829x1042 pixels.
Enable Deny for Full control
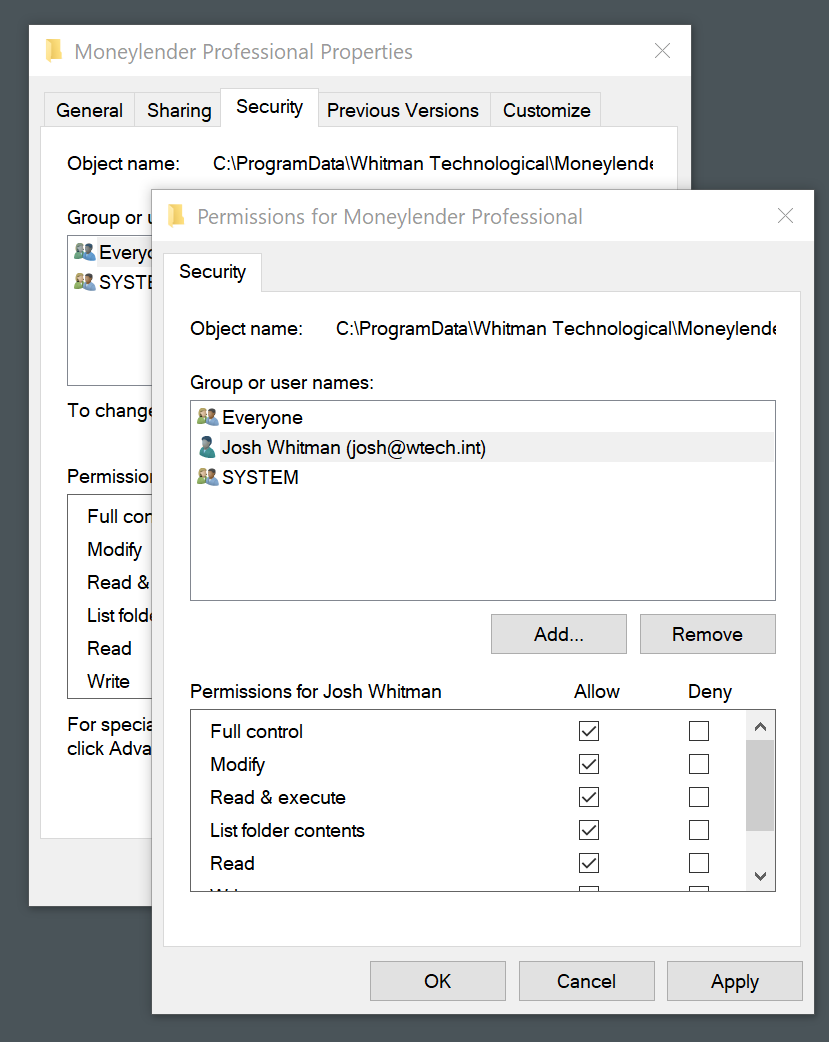pos(698,731)
